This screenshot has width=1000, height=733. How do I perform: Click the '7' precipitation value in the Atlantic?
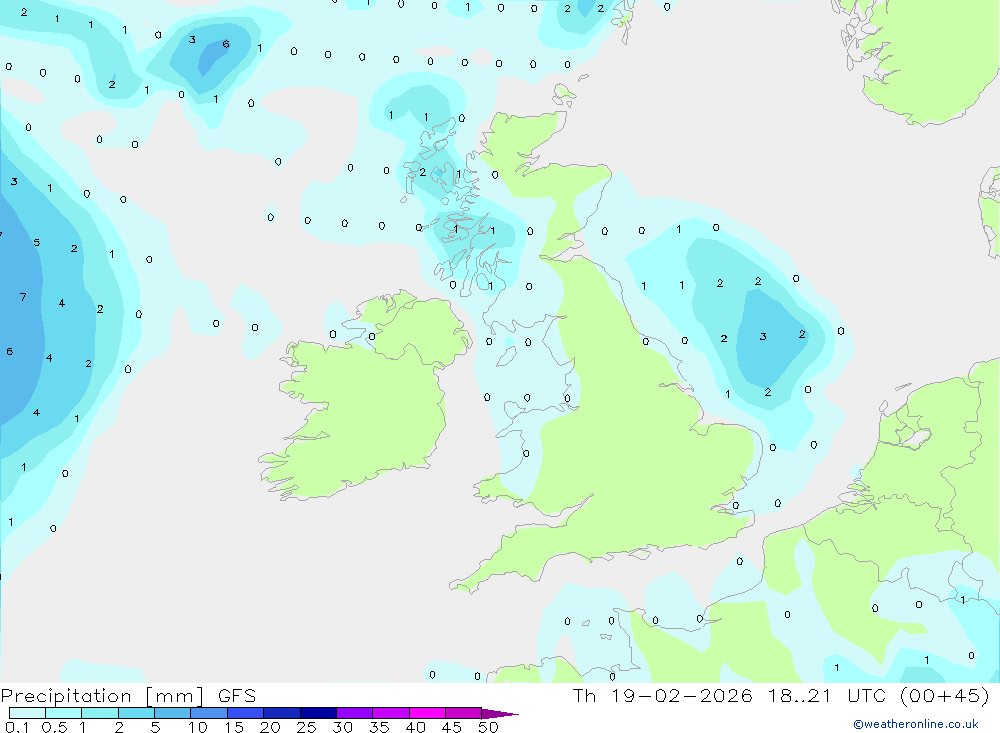(x=23, y=297)
